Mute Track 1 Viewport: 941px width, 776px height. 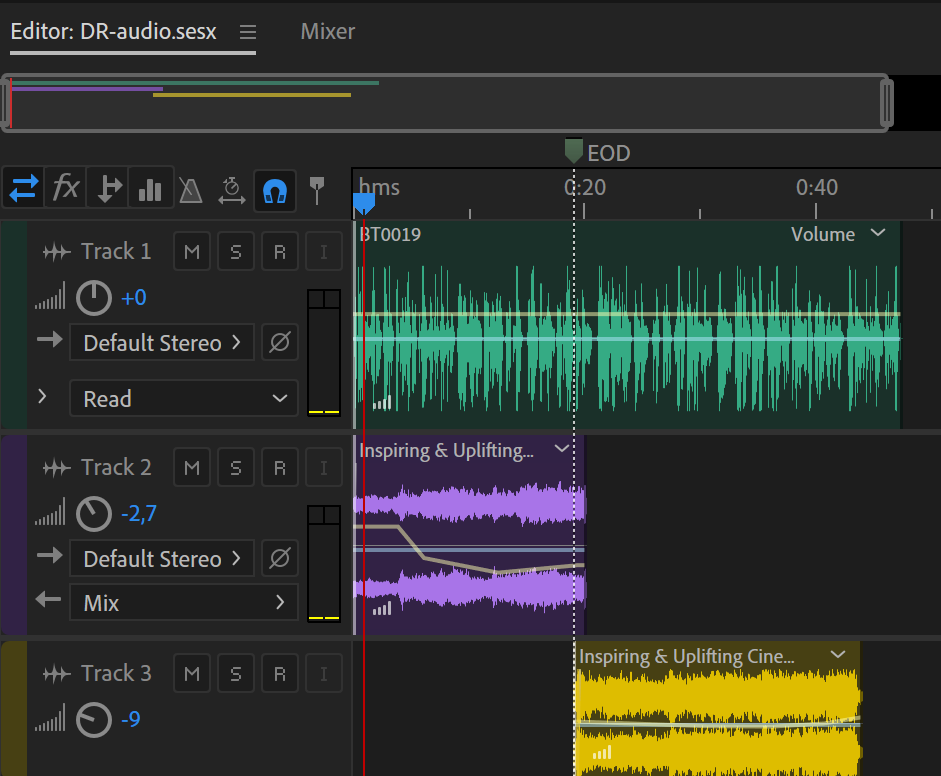point(192,252)
